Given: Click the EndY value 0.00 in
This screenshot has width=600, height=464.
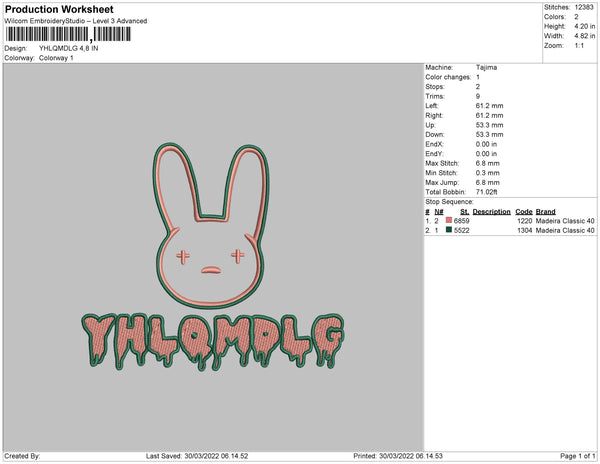Looking at the screenshot, I should click(x=486, y=154).
